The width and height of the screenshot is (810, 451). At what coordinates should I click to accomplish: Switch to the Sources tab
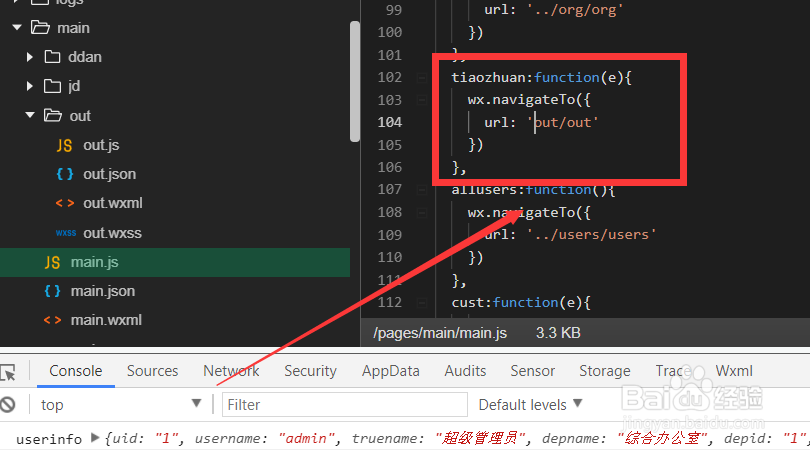[x=152, y=371]
